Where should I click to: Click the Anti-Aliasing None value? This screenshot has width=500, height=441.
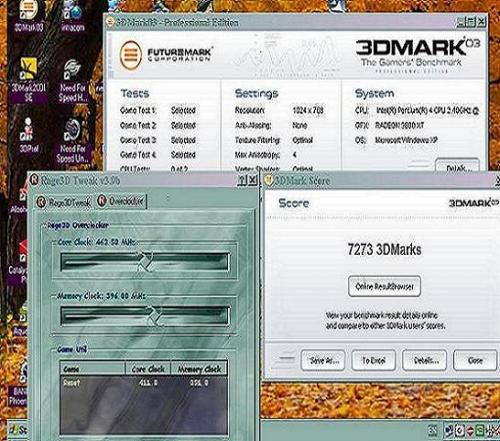tap(300, 125)
